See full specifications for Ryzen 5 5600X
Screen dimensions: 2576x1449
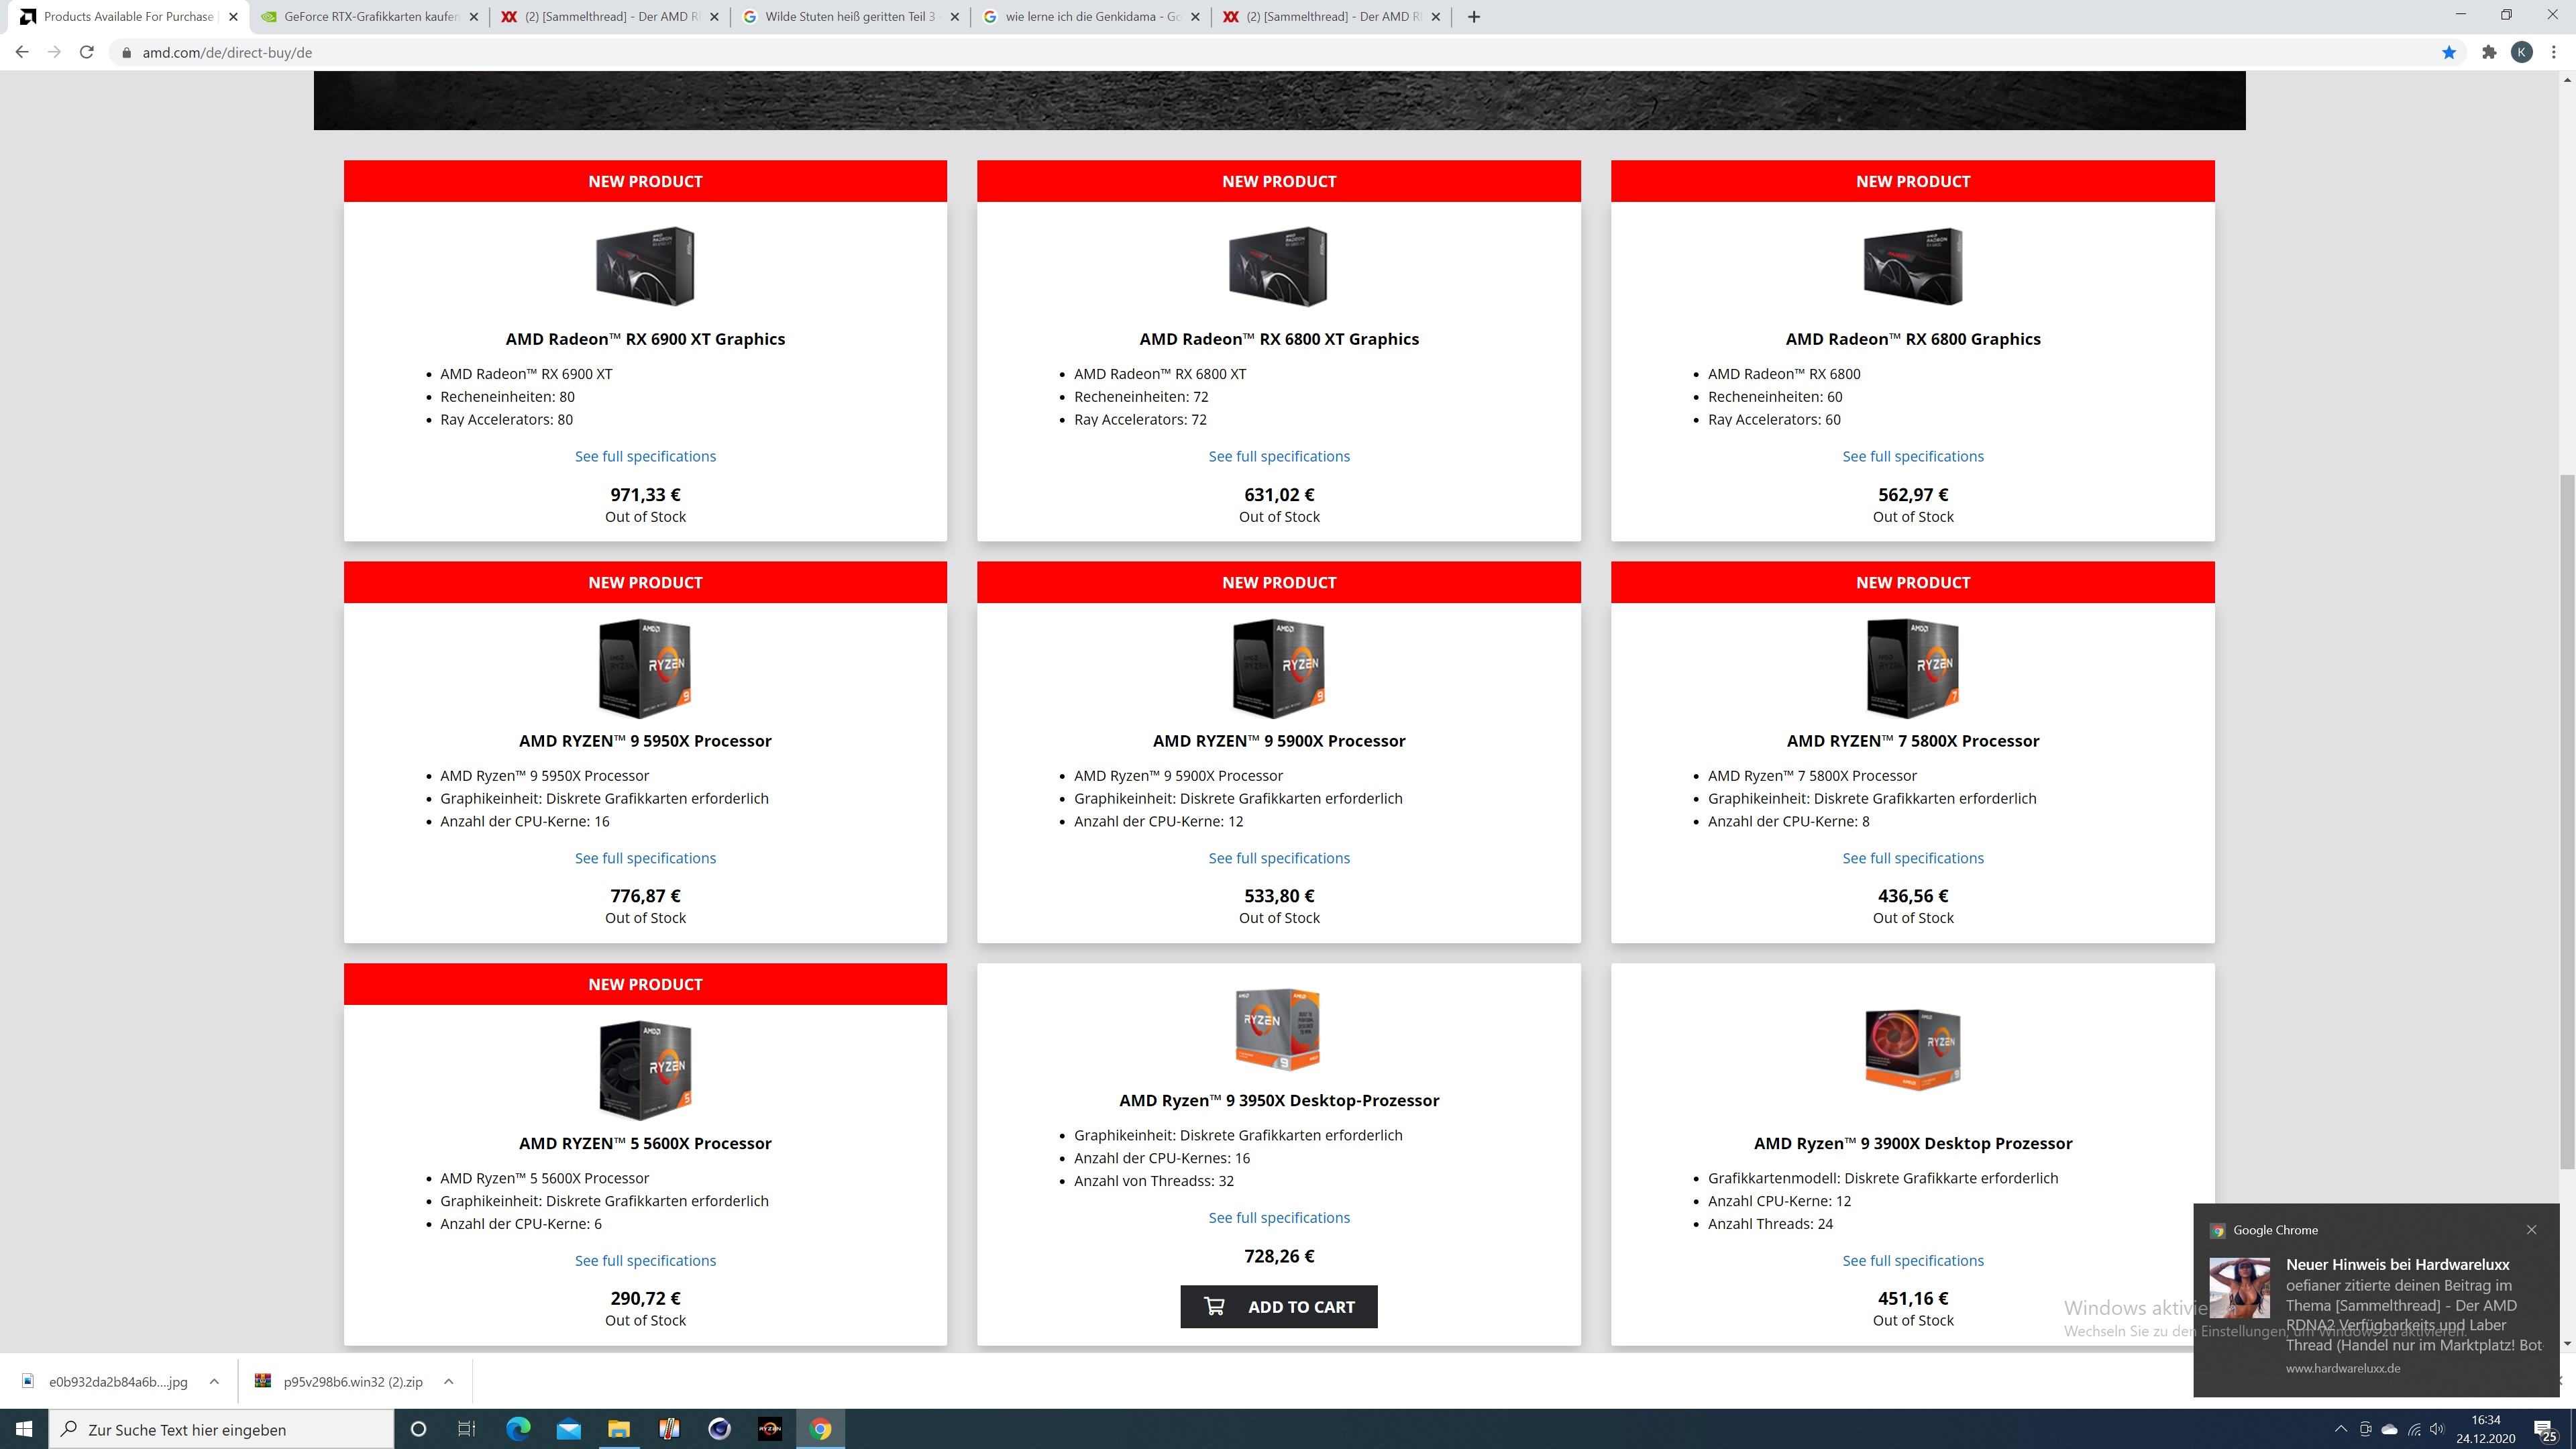pyautogui.click(x=645, y=1260)
